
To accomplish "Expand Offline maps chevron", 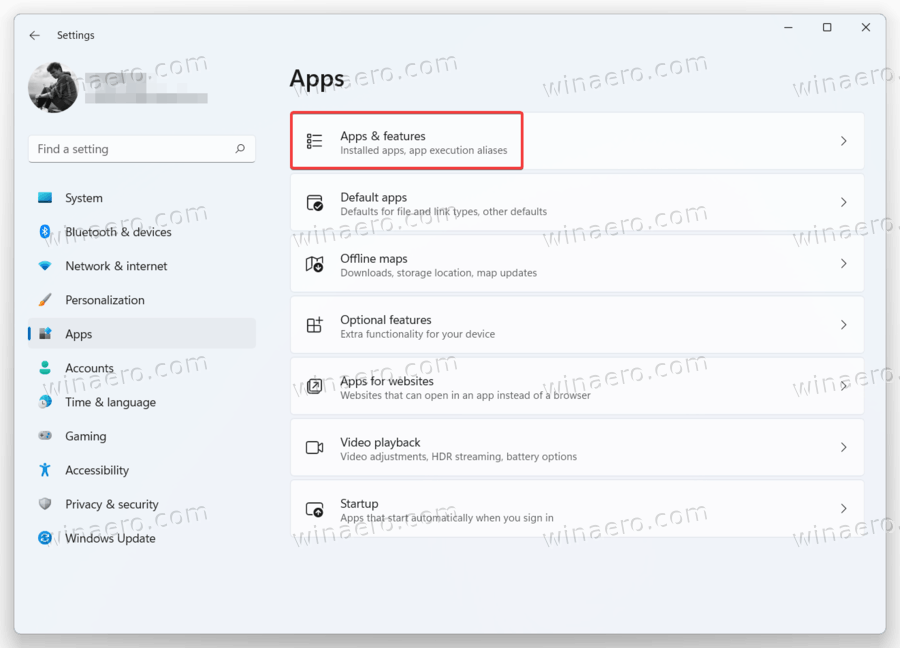I will (843, 263).
